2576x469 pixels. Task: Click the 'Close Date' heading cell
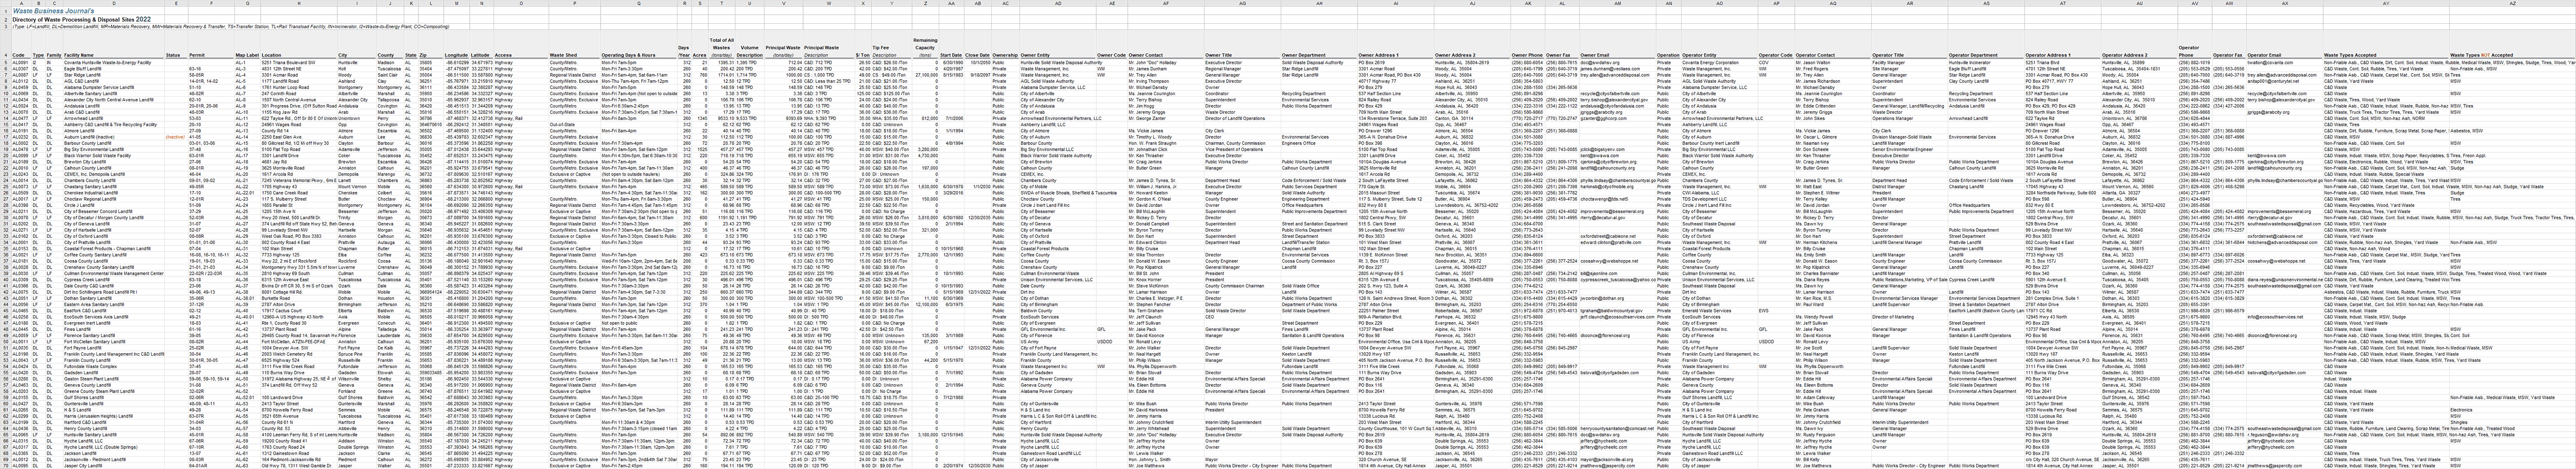coord(978,55)
